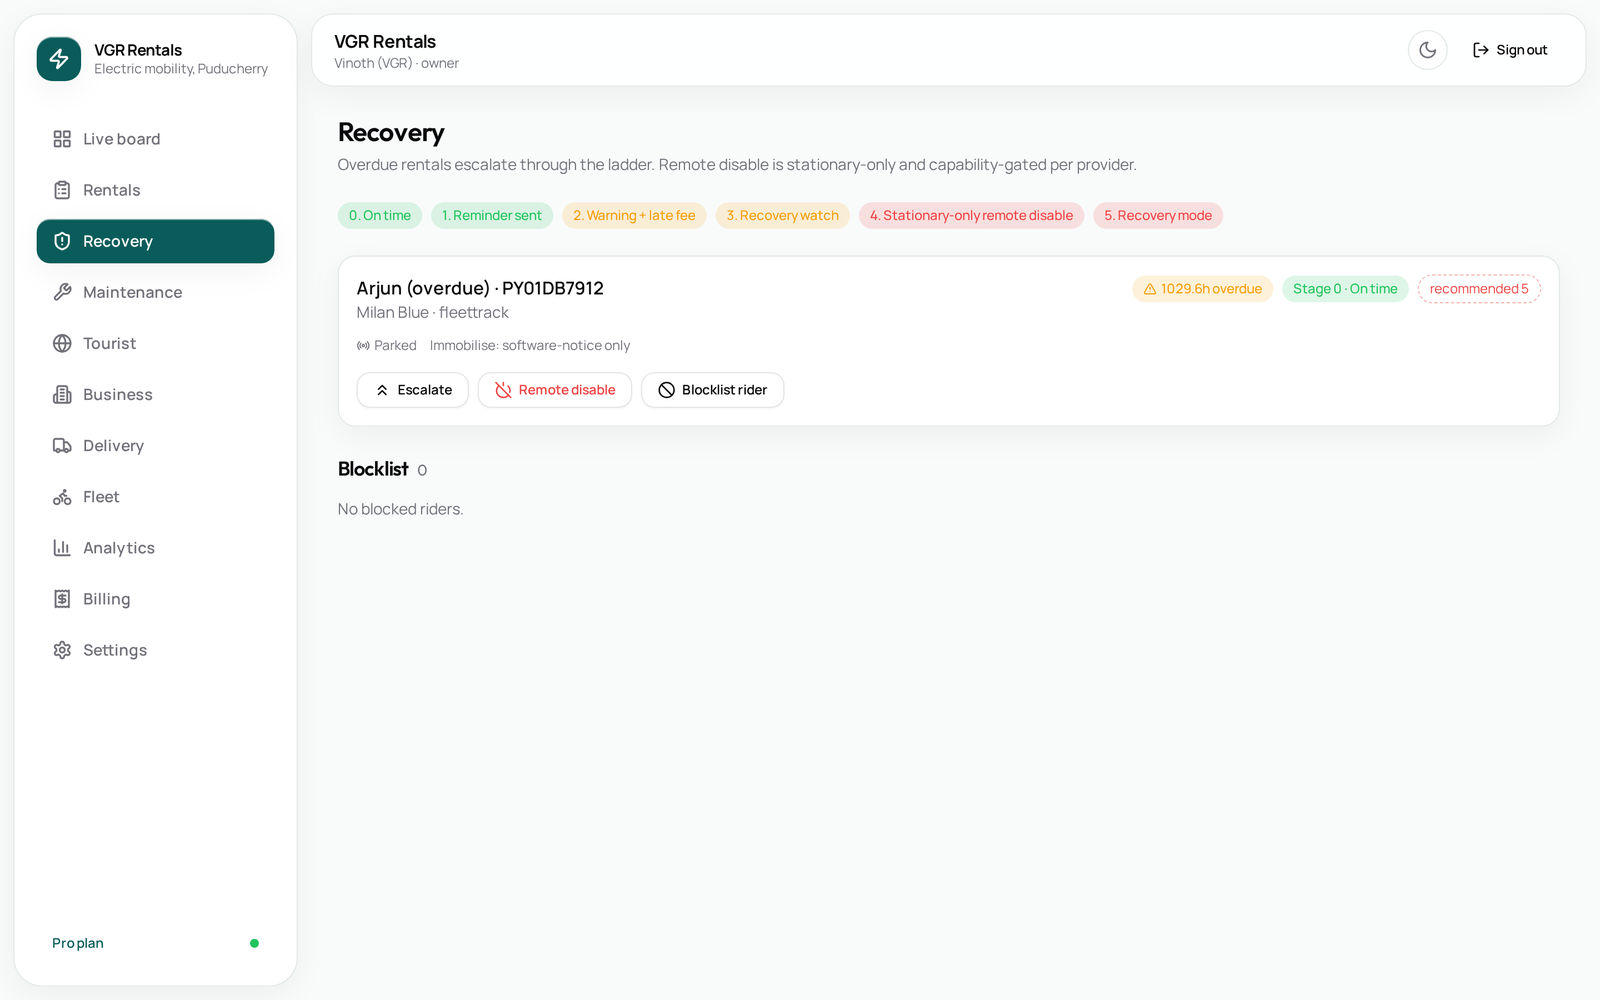Click the '2. Warning + late fee' chip
The height and width of the screenshot is (1000, 1600).
(634, 215)
